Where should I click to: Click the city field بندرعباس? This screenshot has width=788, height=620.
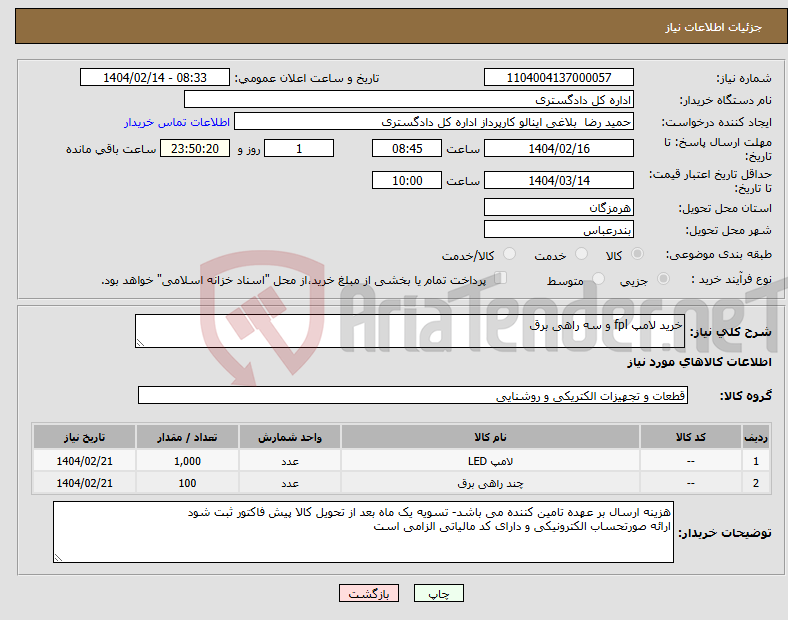(x=558, y=230)
